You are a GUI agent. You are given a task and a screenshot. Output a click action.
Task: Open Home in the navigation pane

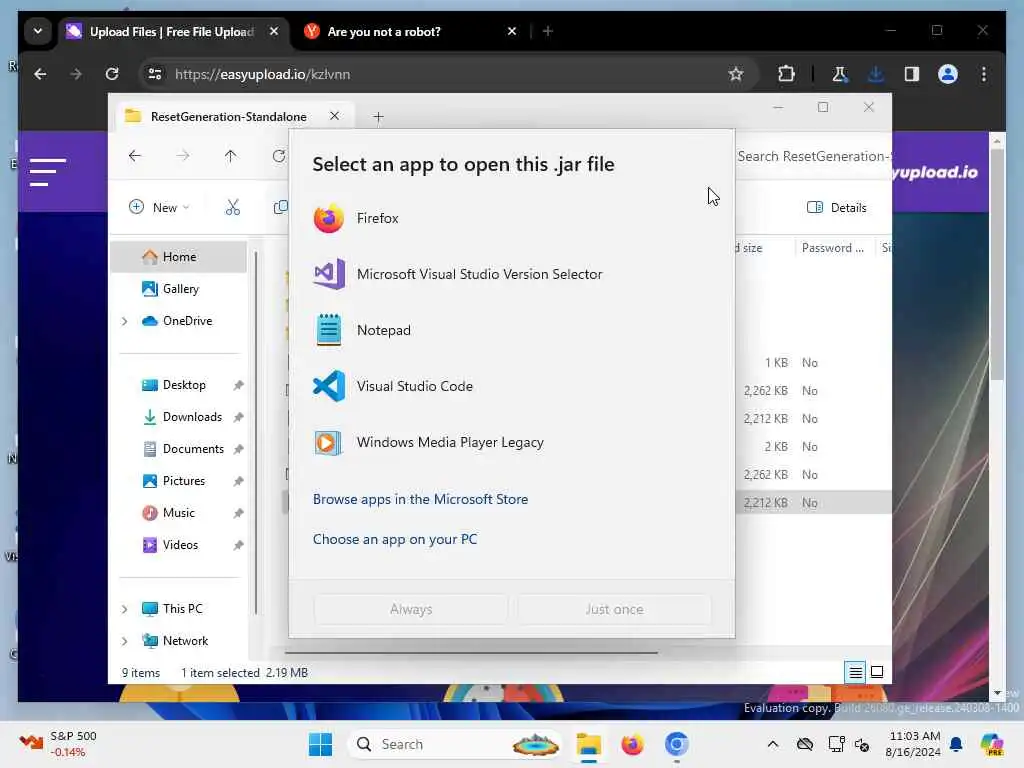point(179,257)
